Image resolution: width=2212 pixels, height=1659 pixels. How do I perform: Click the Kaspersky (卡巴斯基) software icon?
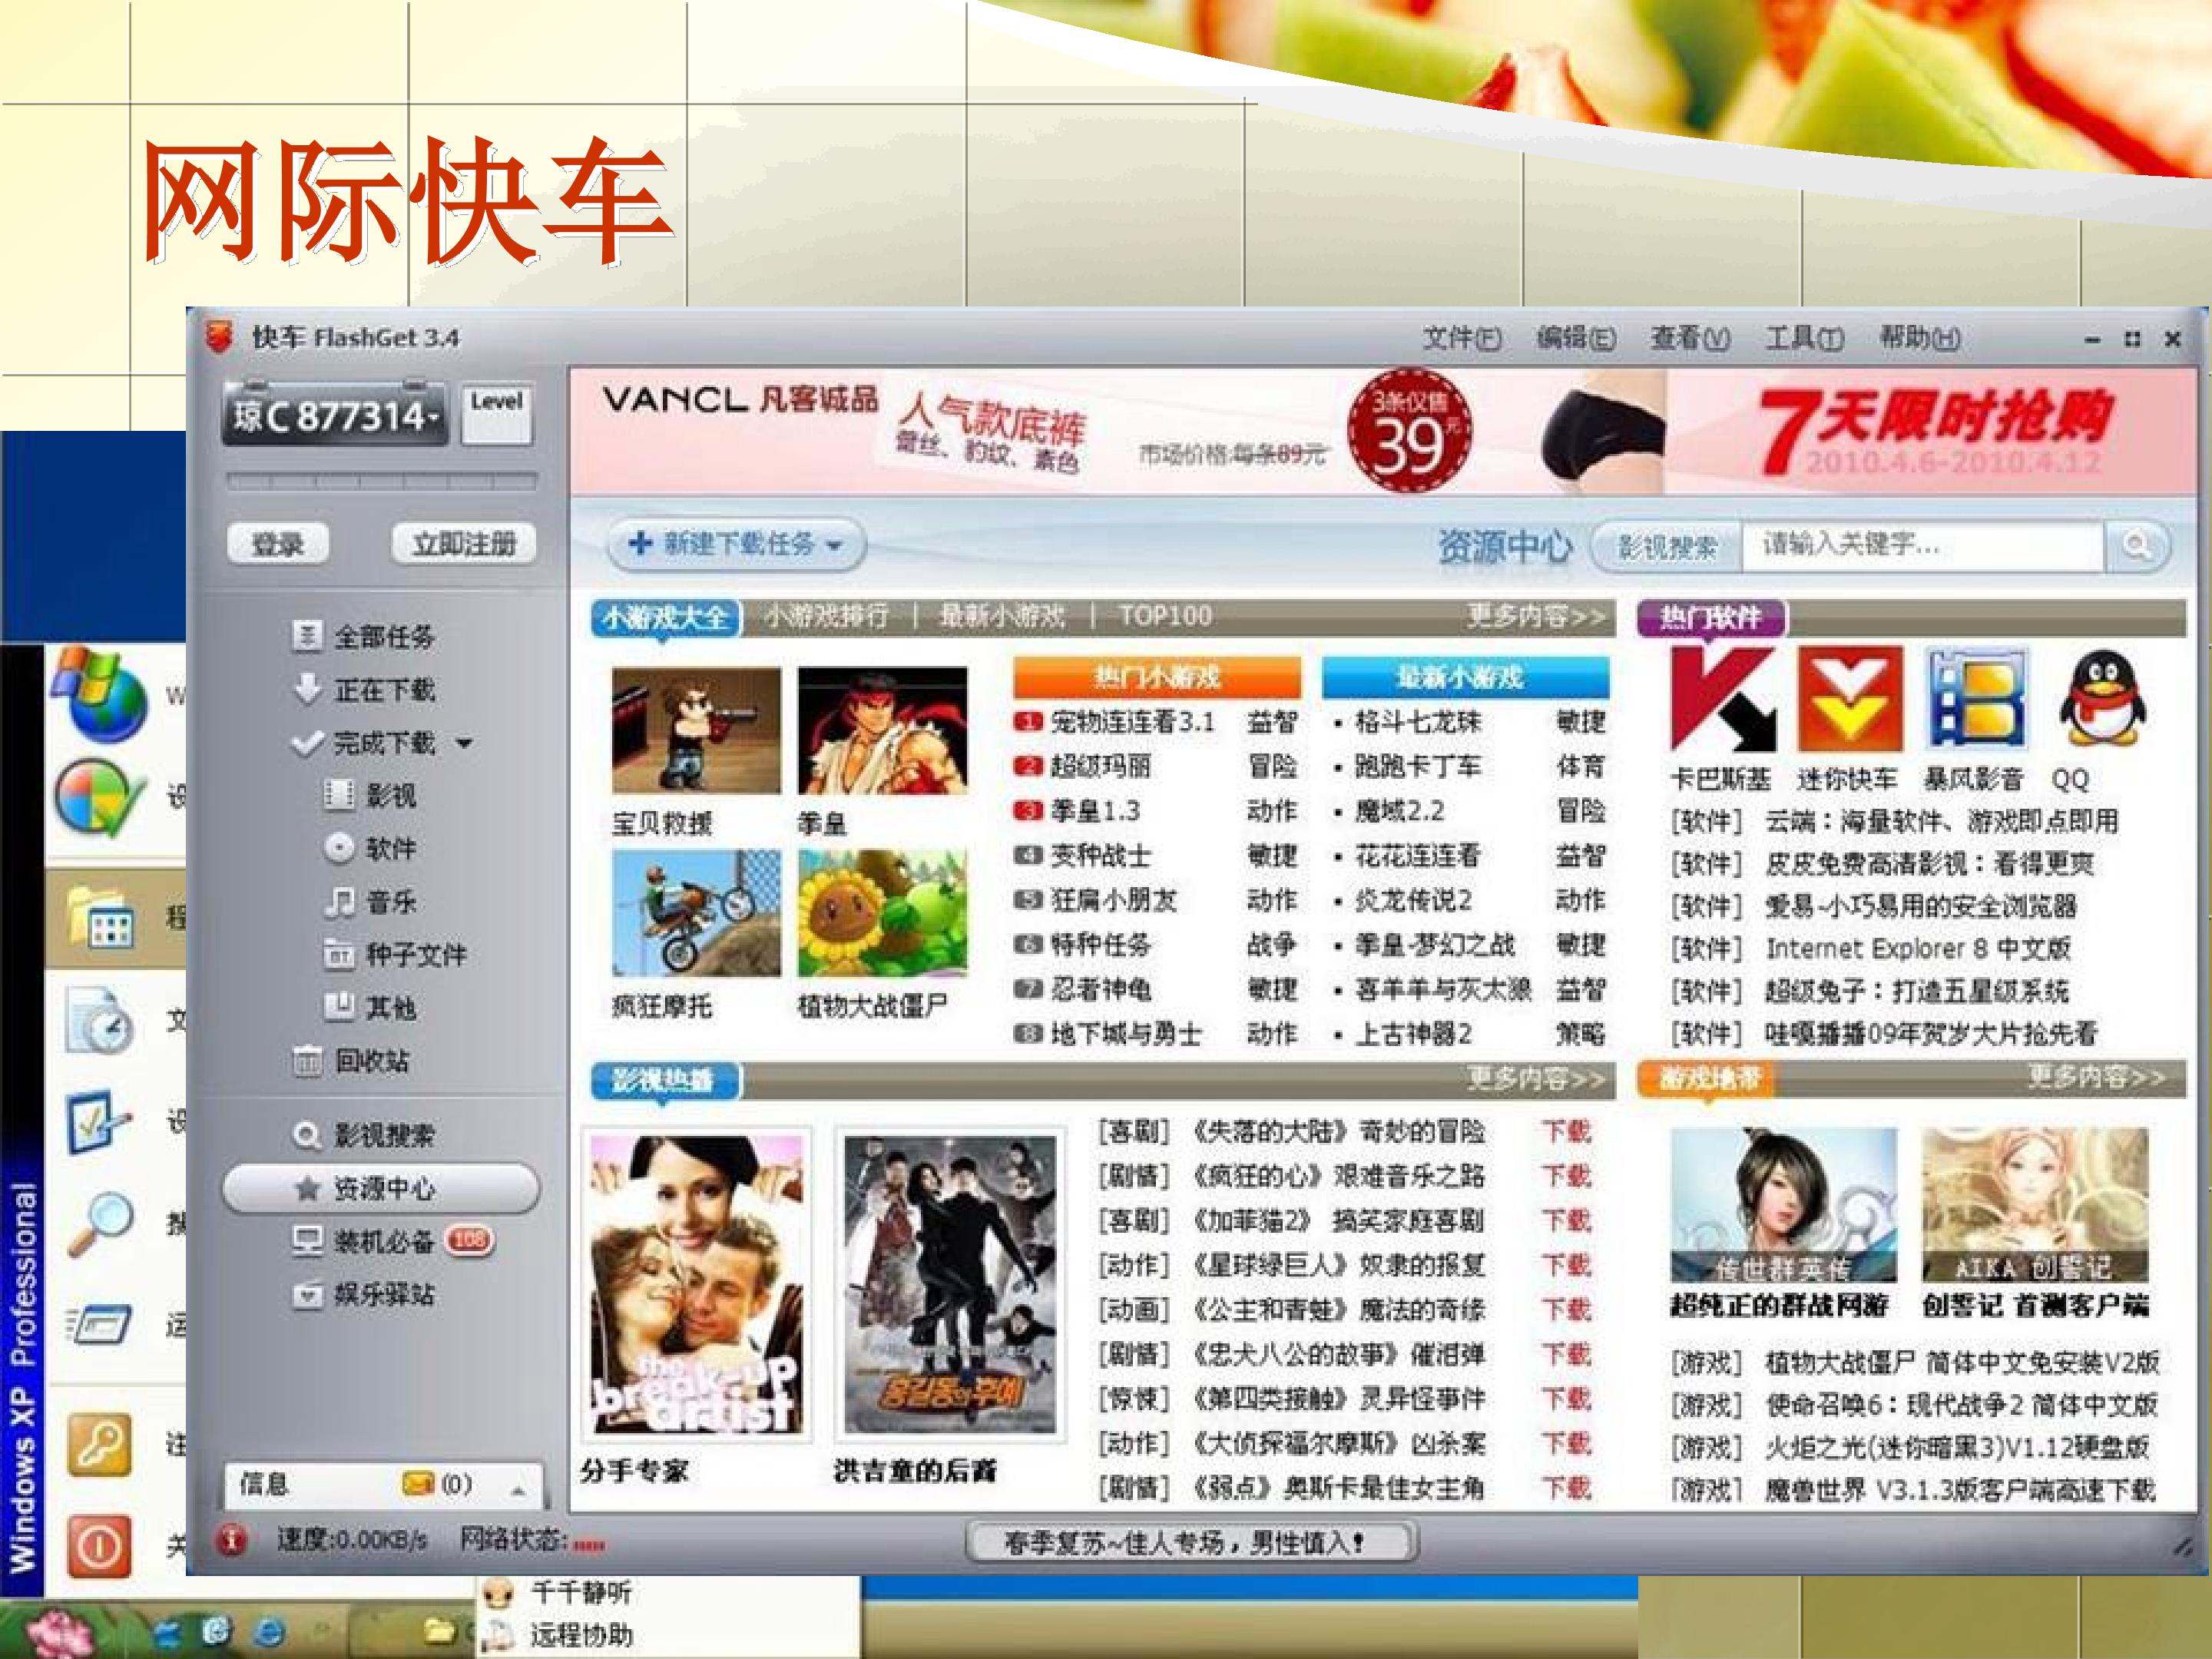[1722, 698]
